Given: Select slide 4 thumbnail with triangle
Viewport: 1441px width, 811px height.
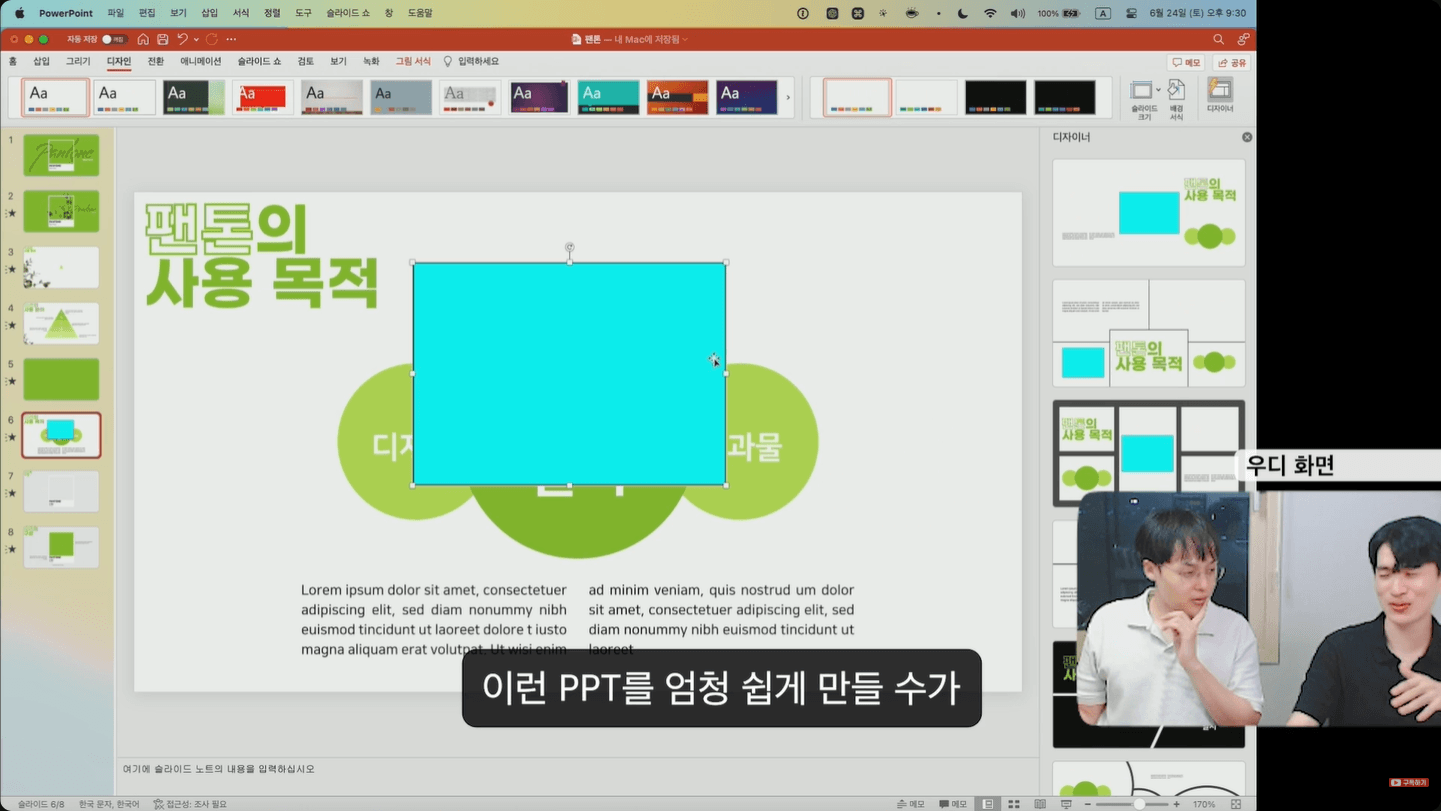Looking at the screenshot, I should point(61,323).
